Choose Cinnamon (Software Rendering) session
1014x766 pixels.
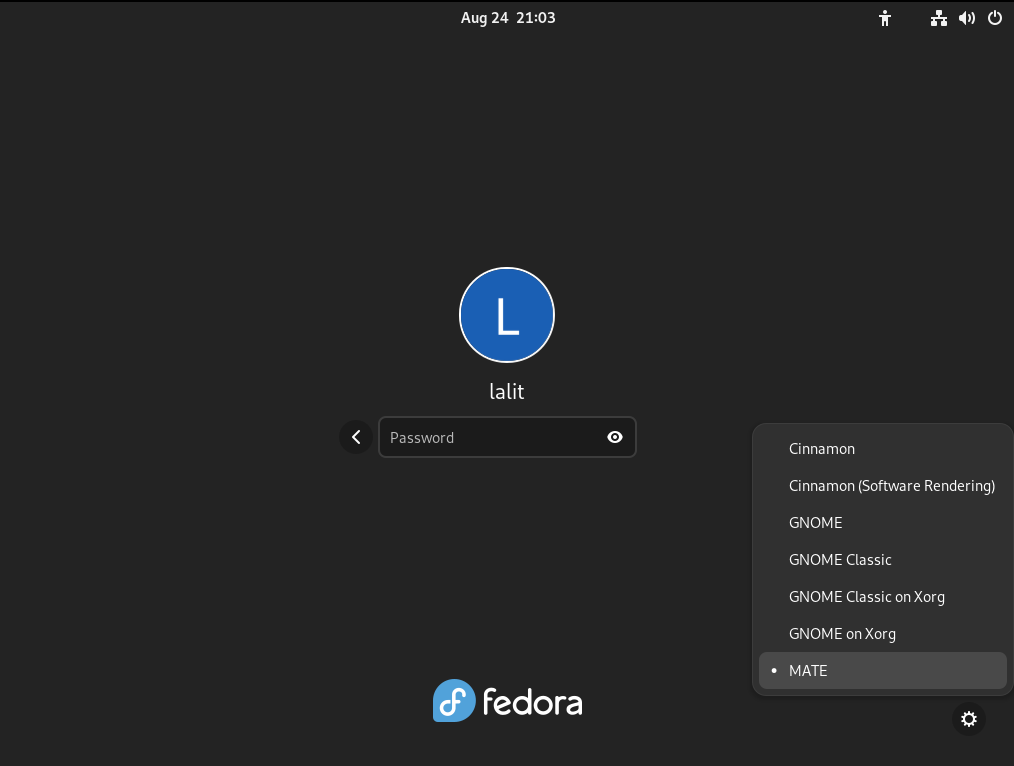892,486
